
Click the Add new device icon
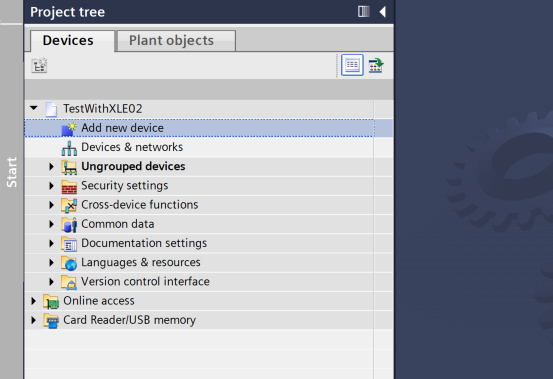69,128
